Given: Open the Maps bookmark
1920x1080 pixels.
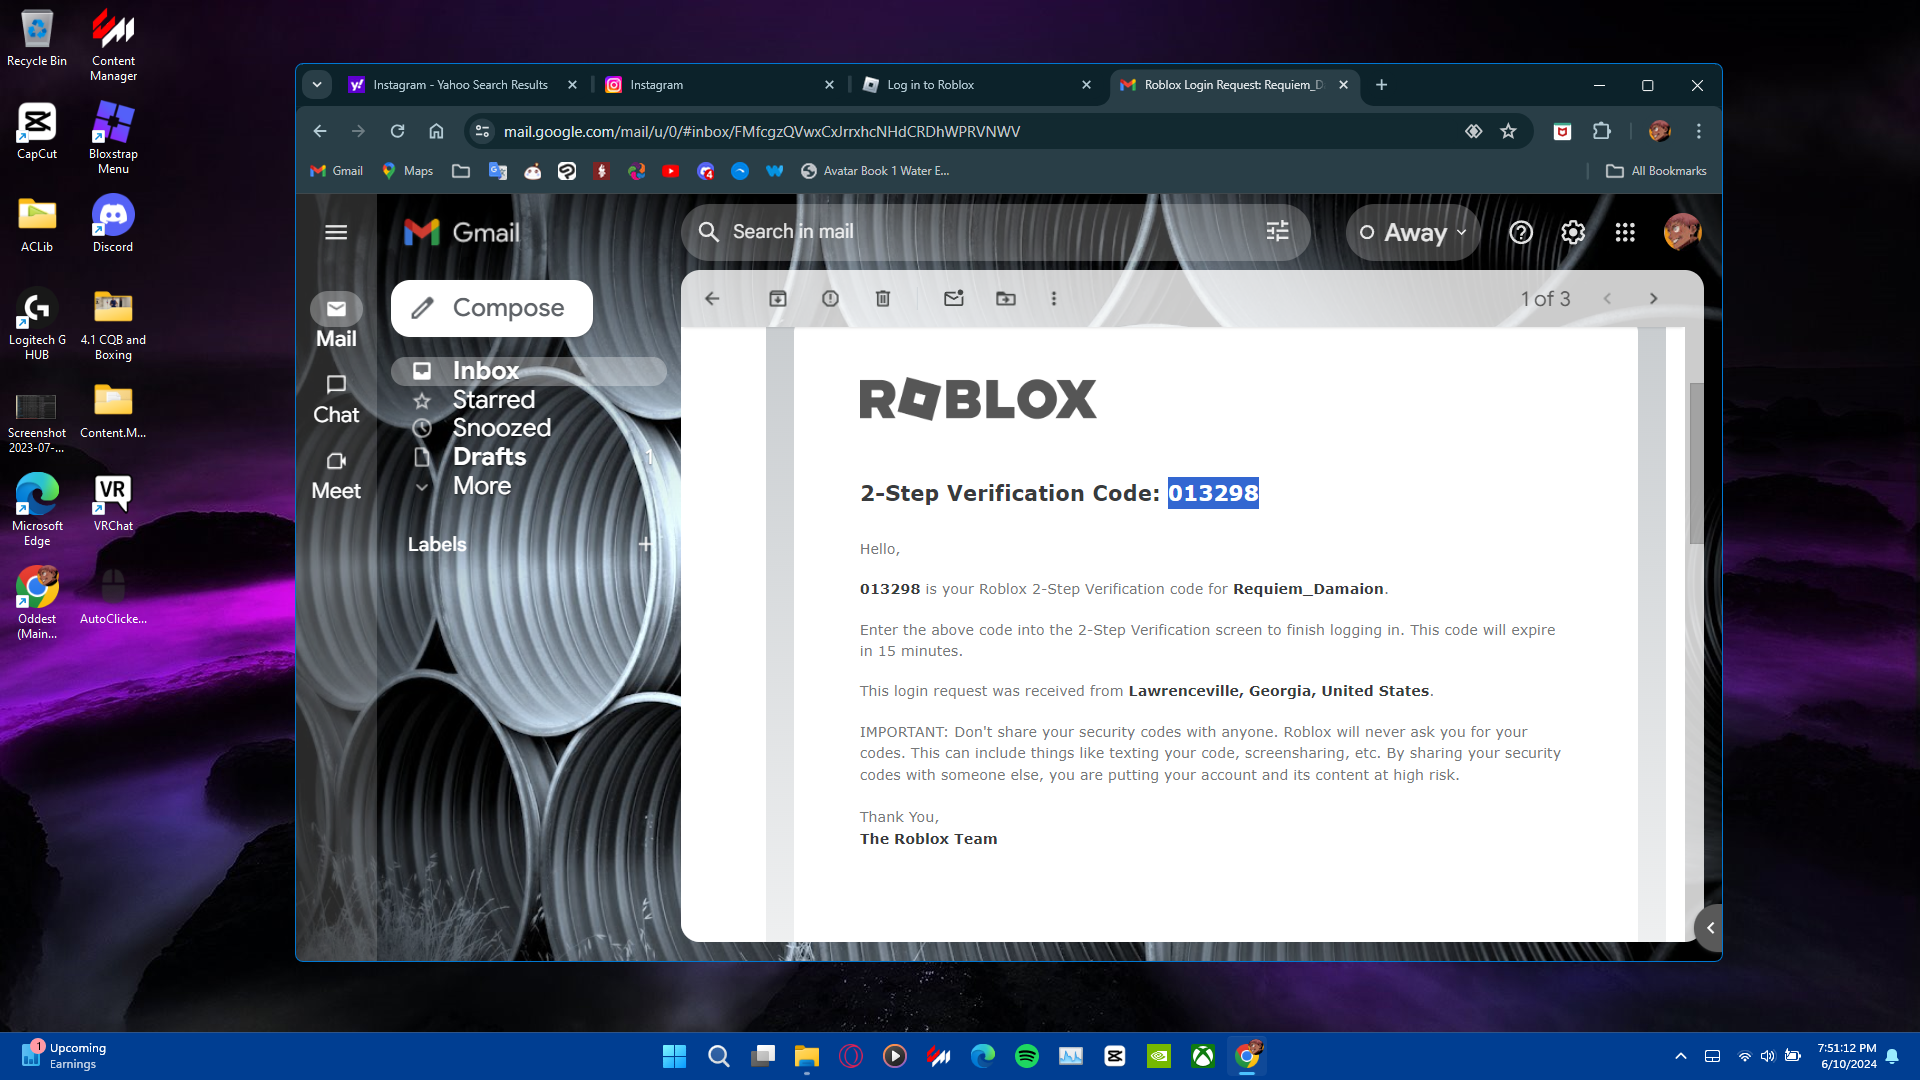Looking at the screenshot, I should [407, 171].
